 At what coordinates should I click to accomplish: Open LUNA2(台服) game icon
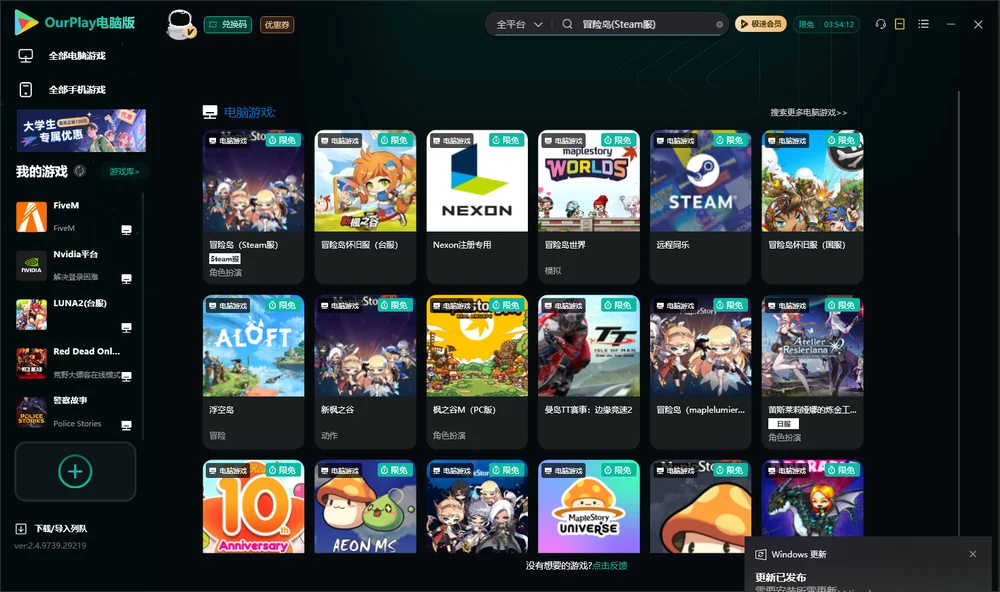(31, 314)
